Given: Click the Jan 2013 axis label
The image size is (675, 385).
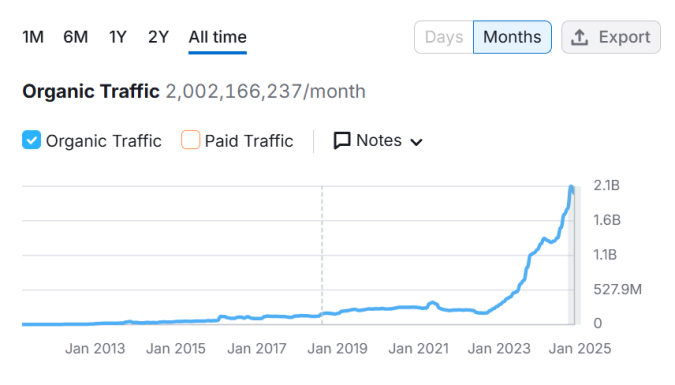Looking at the screenshot, I should point(95,348).
